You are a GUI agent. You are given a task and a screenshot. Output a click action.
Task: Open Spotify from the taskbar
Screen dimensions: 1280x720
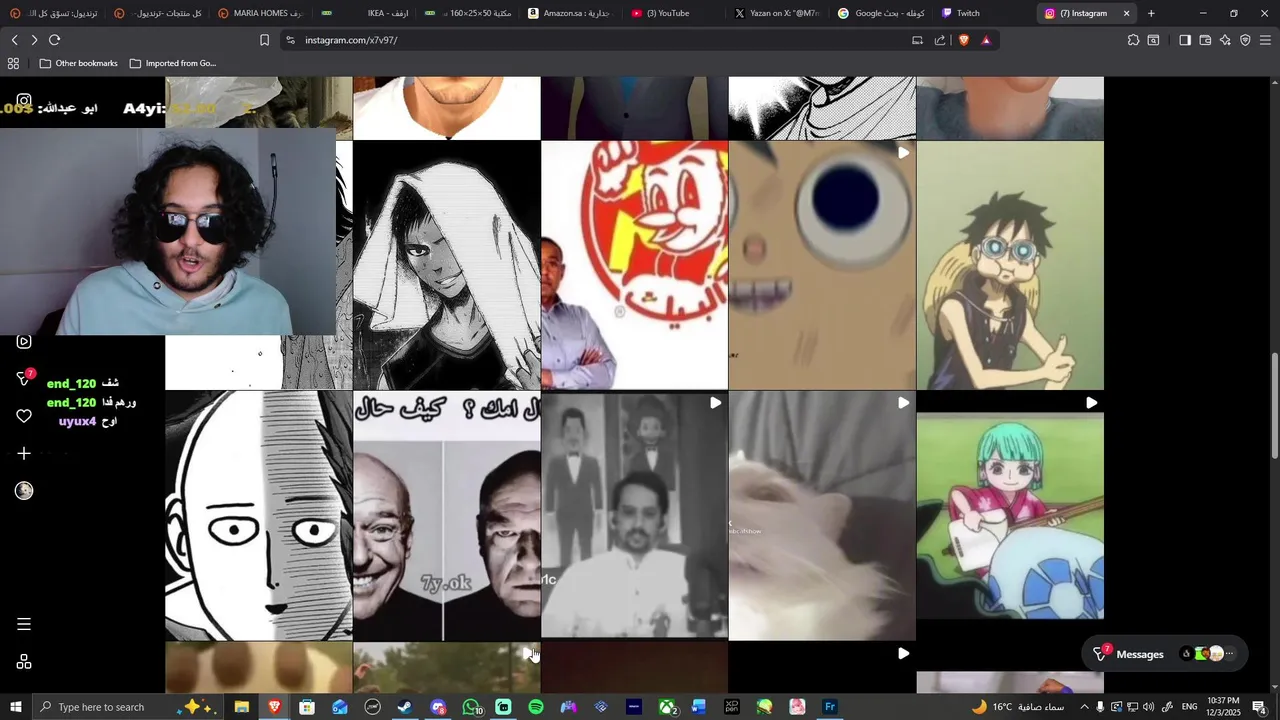[536, 707]
